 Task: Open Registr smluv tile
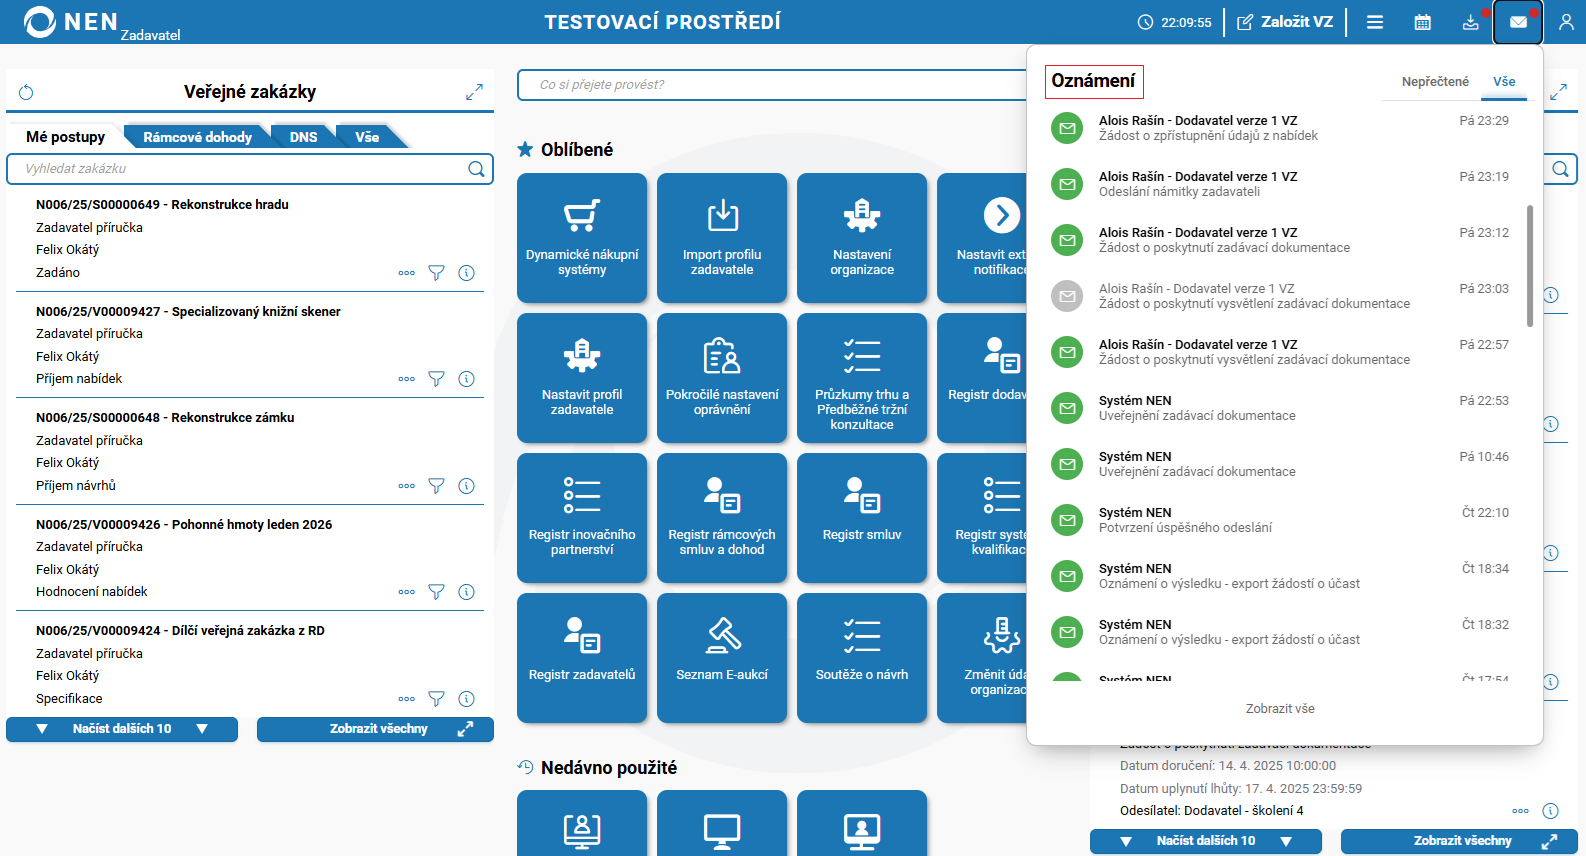862,518
